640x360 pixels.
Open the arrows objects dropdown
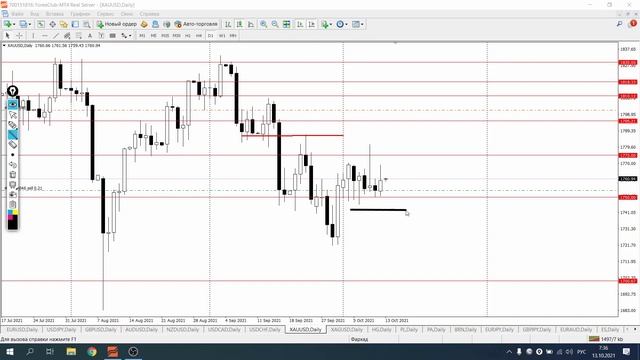126,36
